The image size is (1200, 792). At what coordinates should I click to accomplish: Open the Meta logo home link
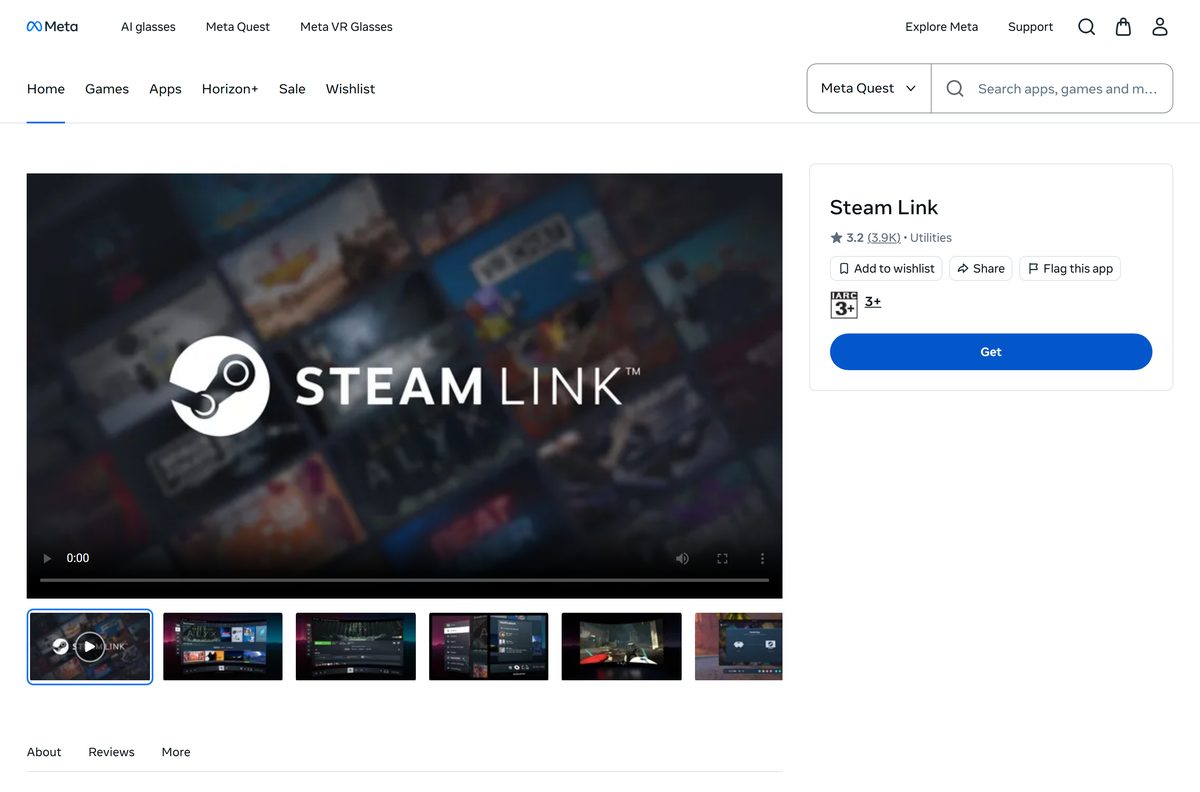pos(52,27)
